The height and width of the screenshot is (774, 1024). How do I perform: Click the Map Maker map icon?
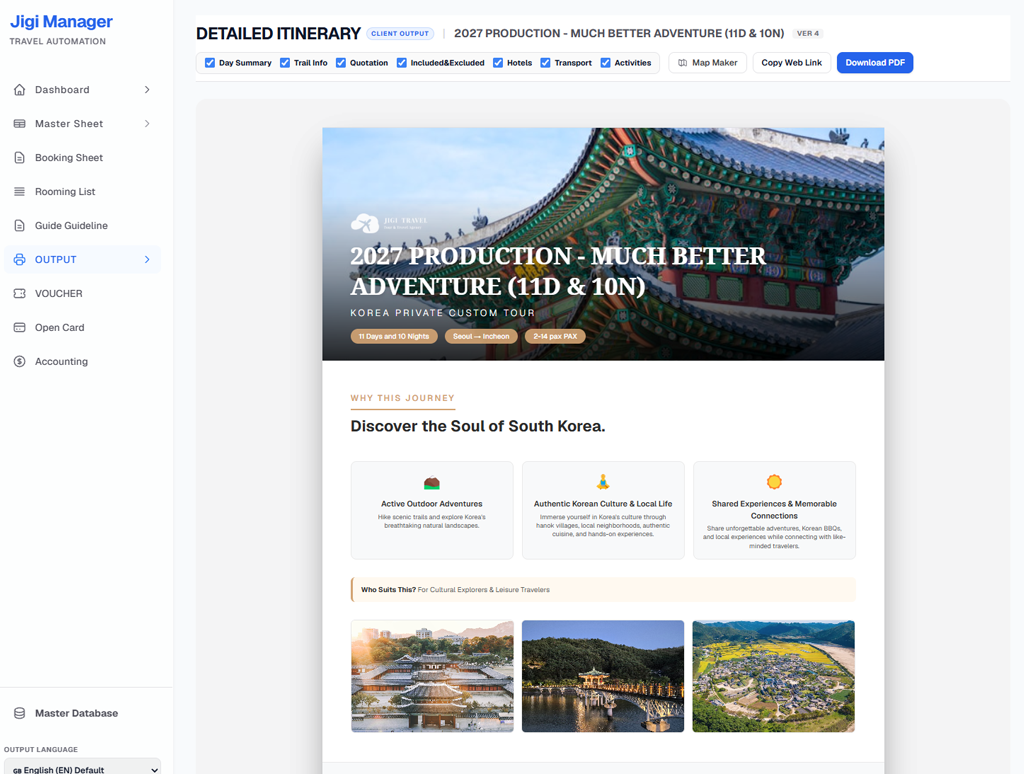[x=682, y=63]
